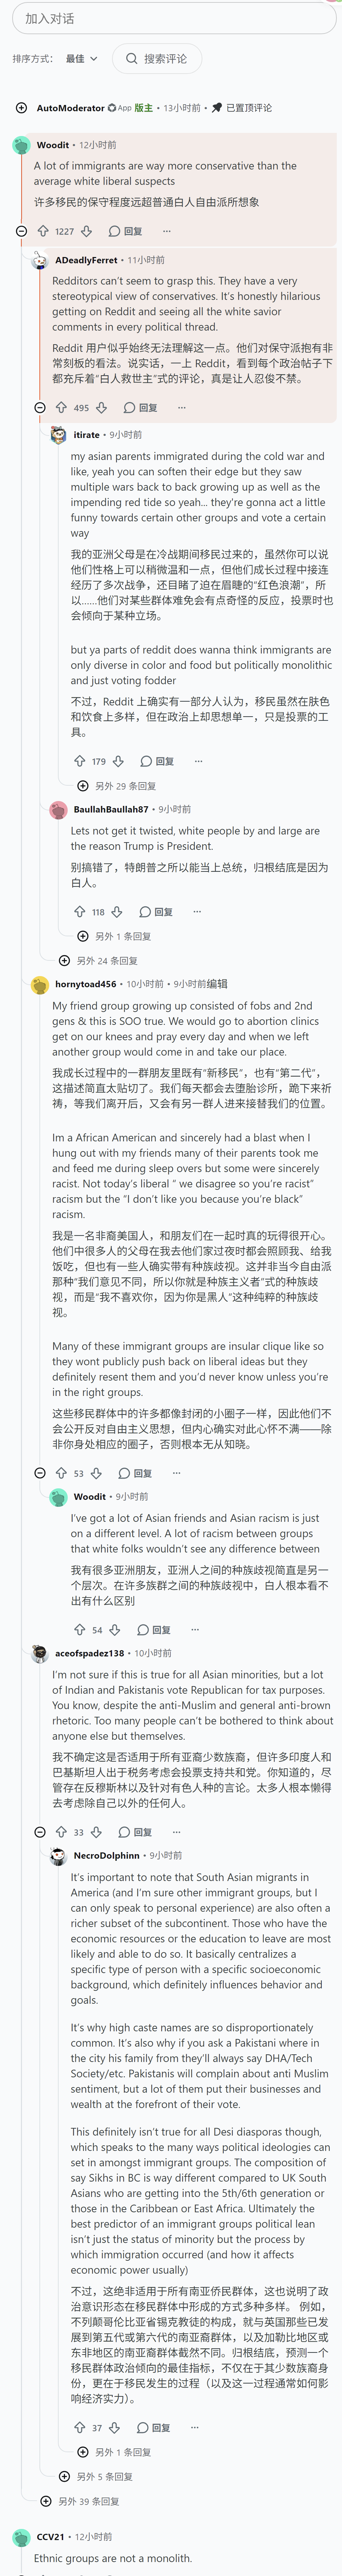342x2576 pixels.
Task: Open aceofspadez138's user profile
Action: pos(89,1653)
